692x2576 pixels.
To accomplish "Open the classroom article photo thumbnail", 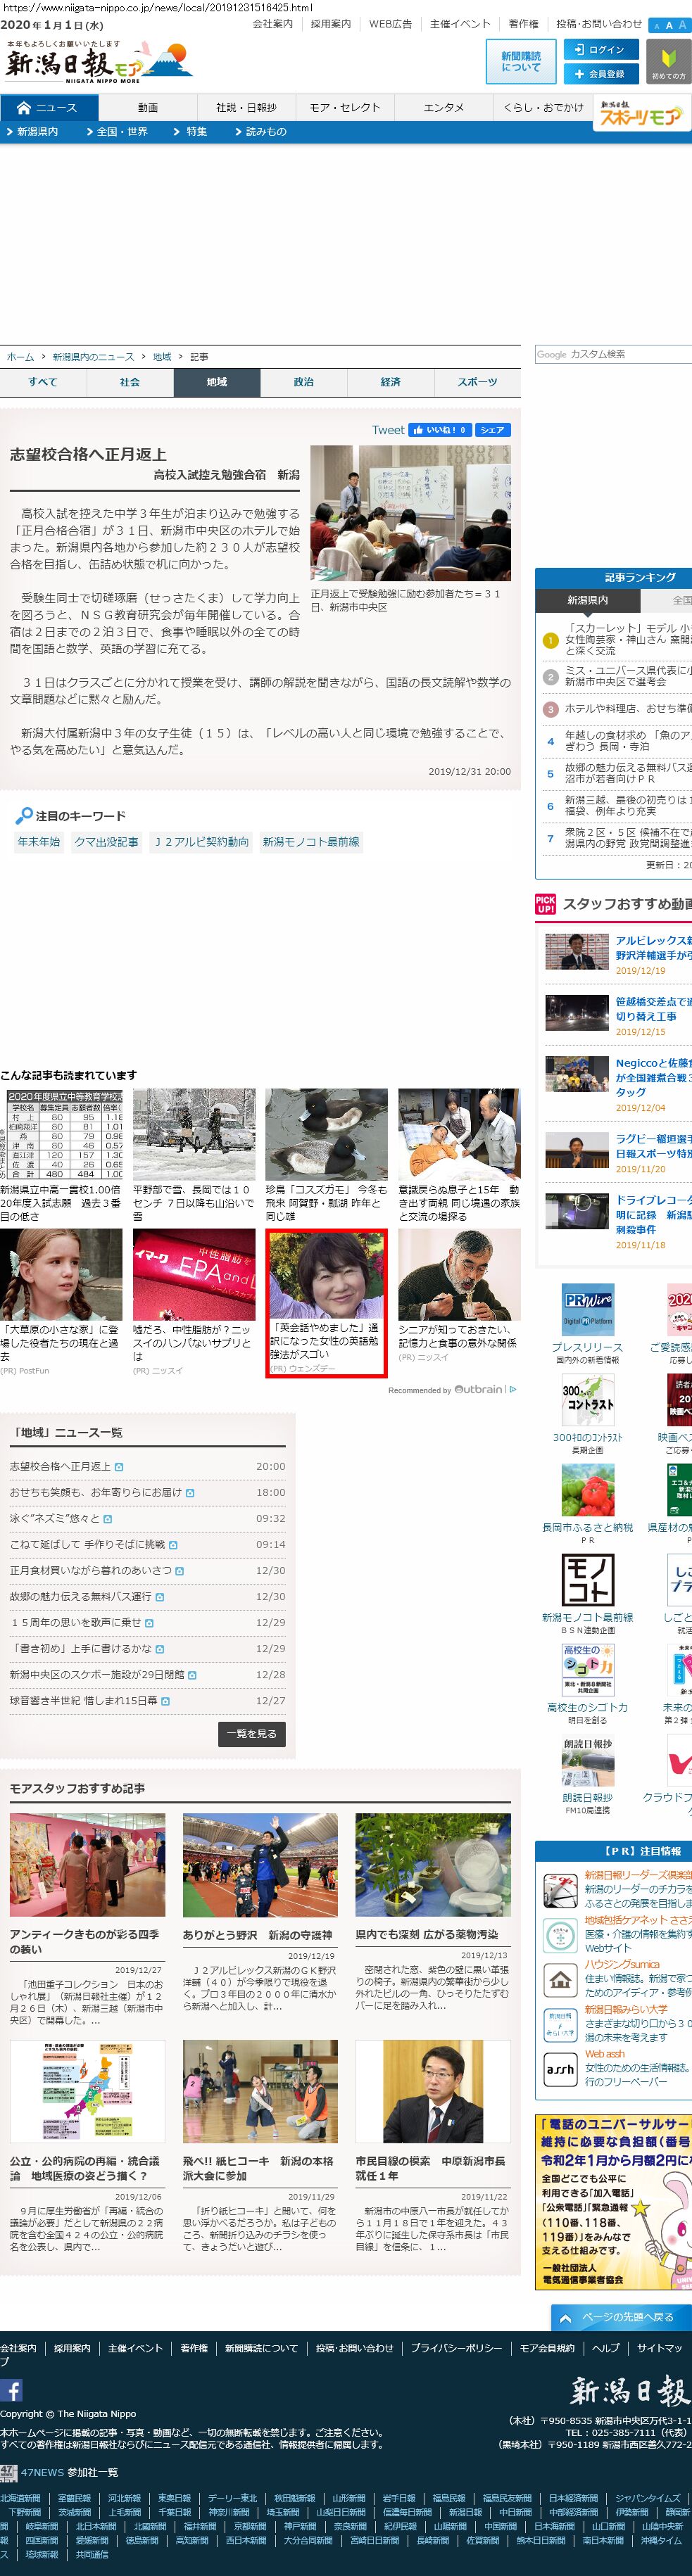I will pos(410,513).
